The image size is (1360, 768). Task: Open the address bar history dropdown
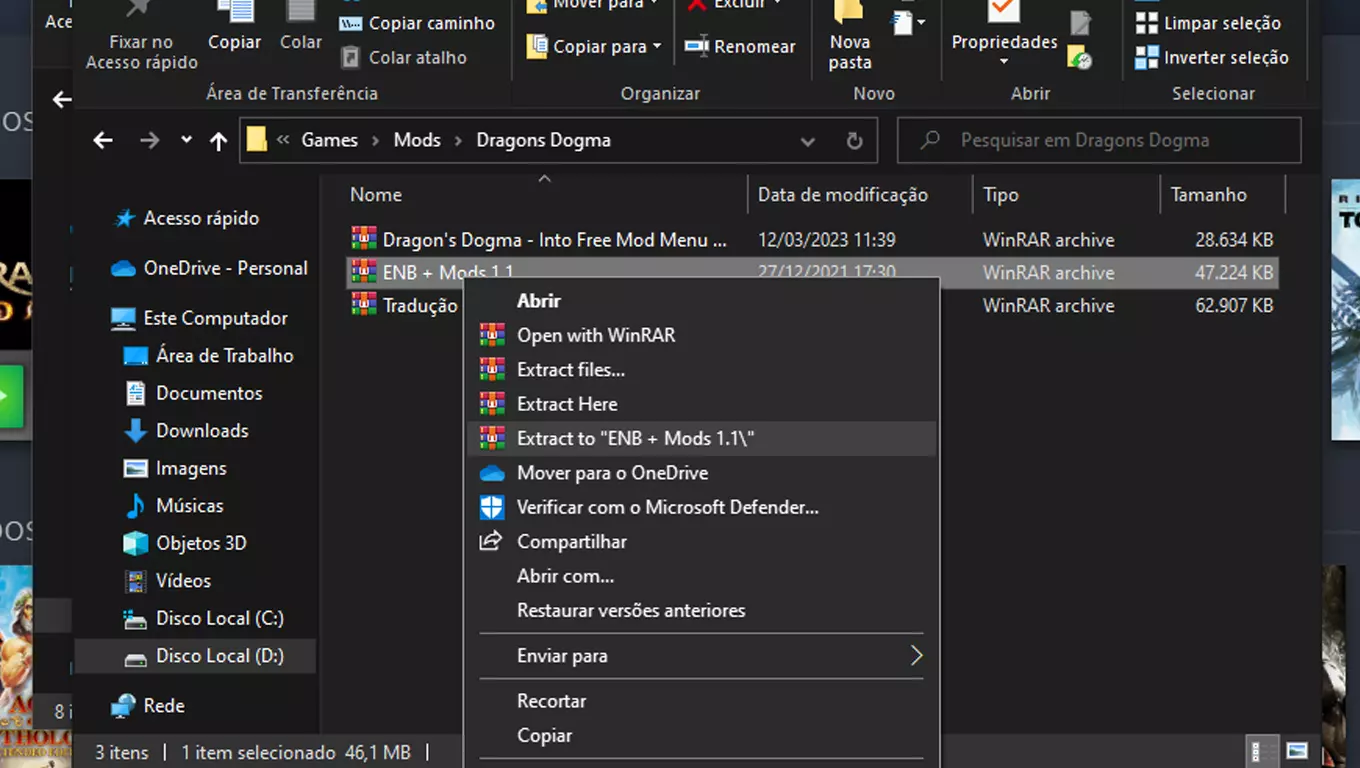tap(808, 141)
